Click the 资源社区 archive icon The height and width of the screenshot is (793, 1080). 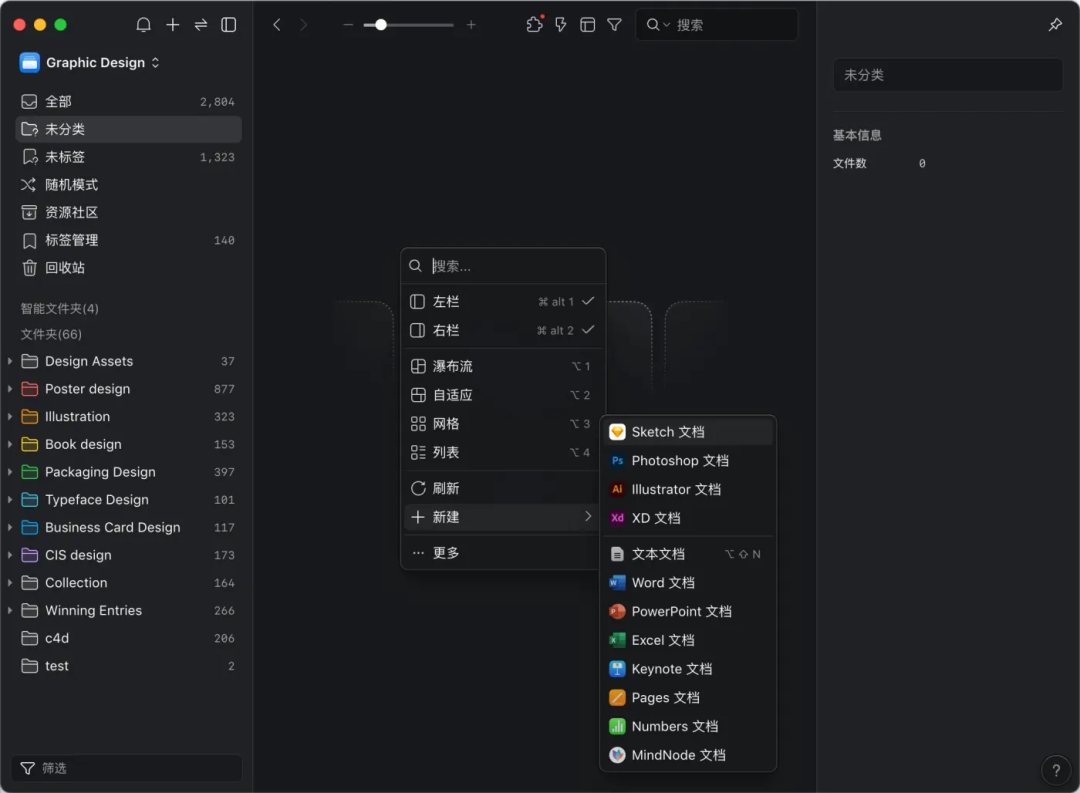29,212
